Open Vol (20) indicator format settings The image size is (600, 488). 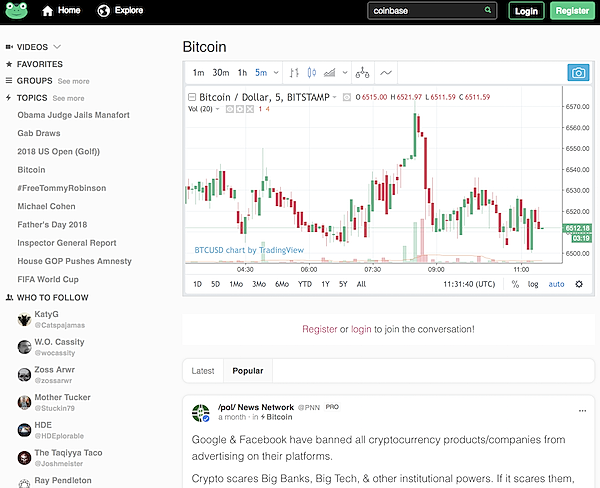240,109
